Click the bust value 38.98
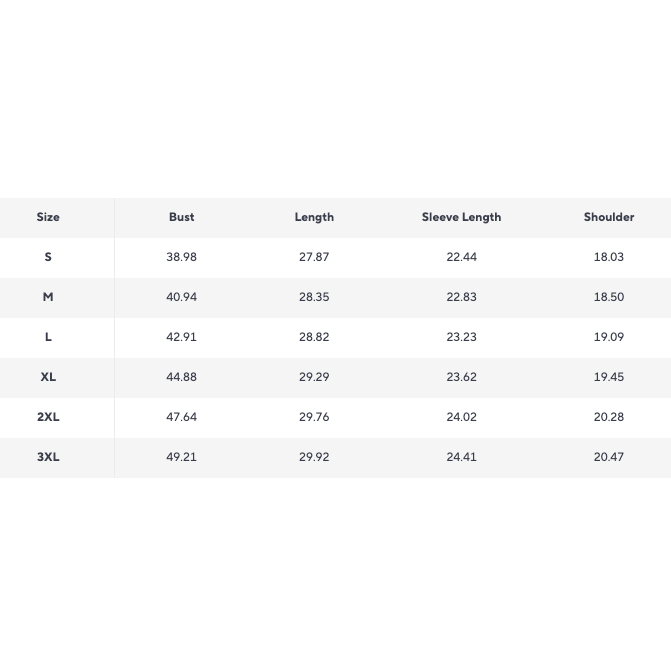Screen dimensions: 671x671 click(x=181, y=257)
